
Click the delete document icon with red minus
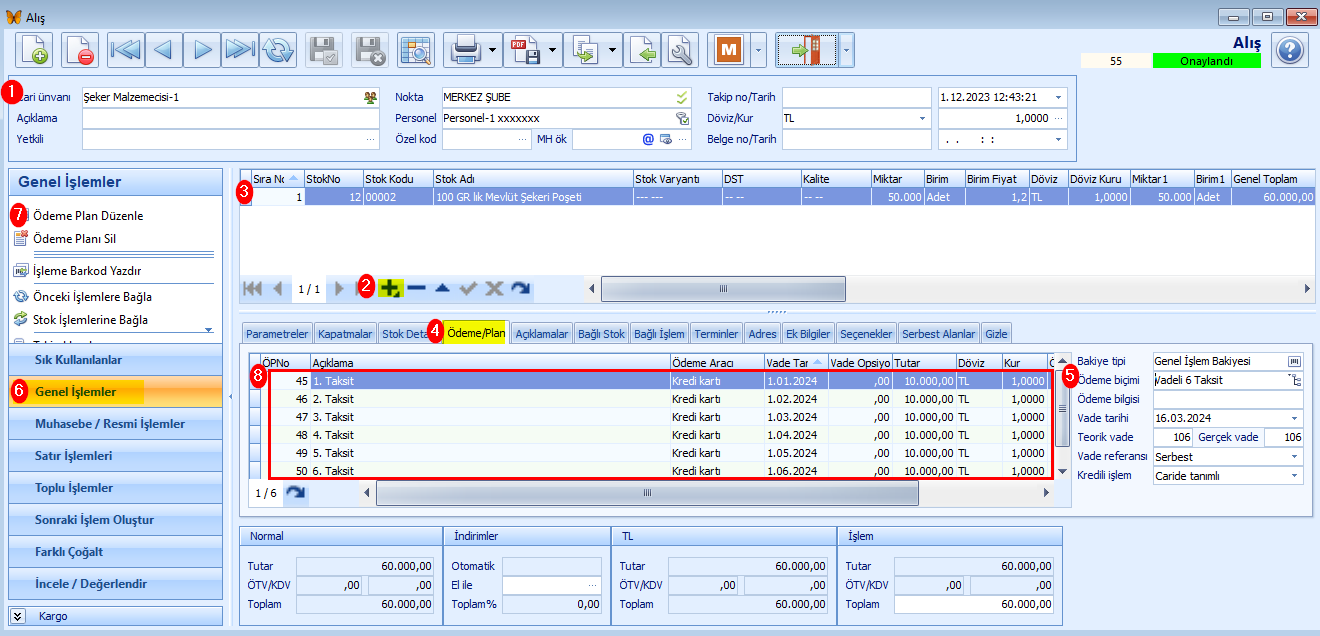pyautogui.click(x=79, y=49)
